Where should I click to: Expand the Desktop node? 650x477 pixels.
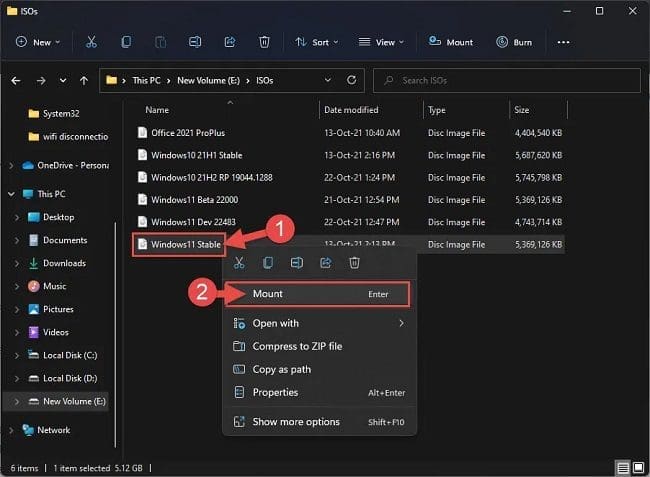[x=17, y=217]
